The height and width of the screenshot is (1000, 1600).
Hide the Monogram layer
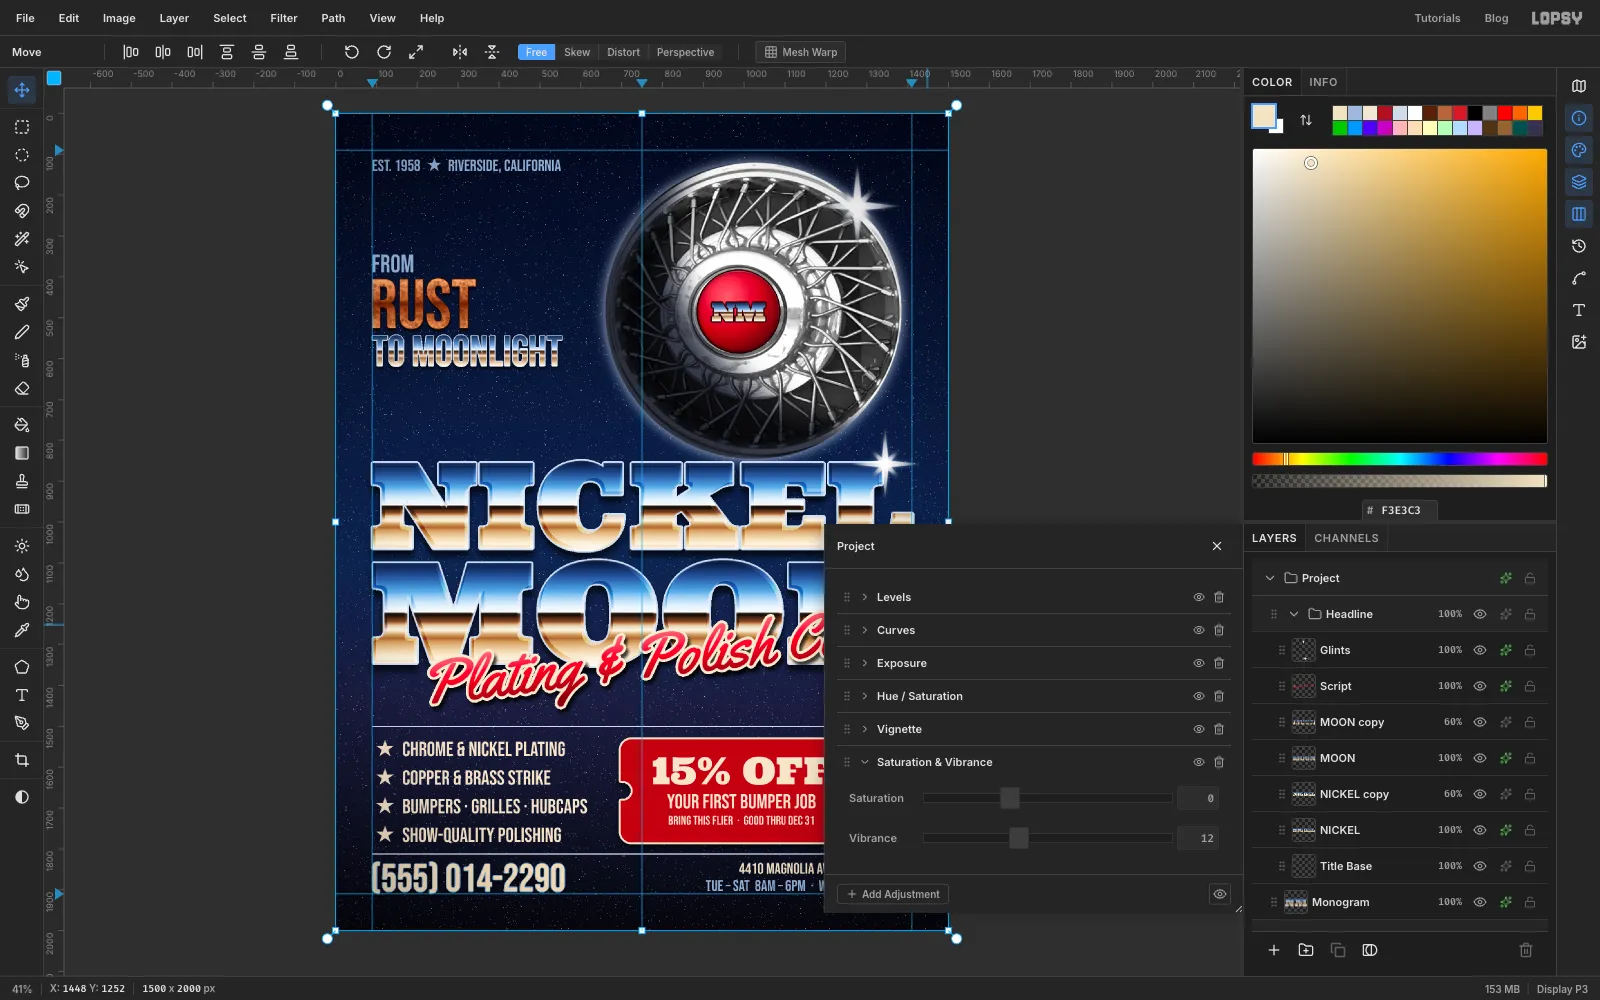click(x=1480, y=902)
